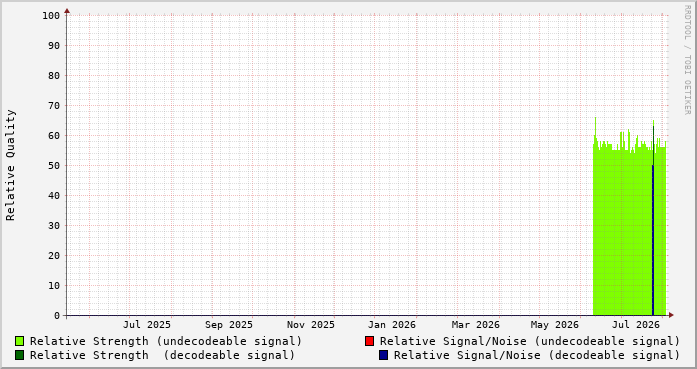Select the Relative Strength (decodeable signal) legend label

(162, 356)
